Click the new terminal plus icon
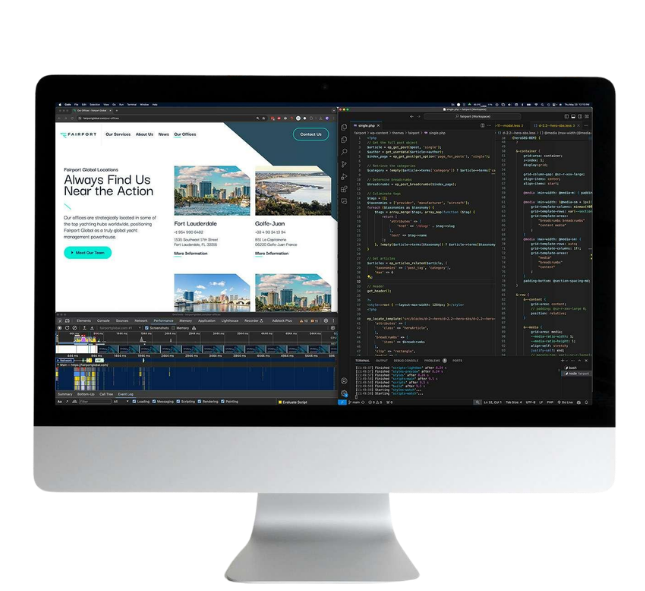Viewport: 645px width, 591px height. click(562, 361)
